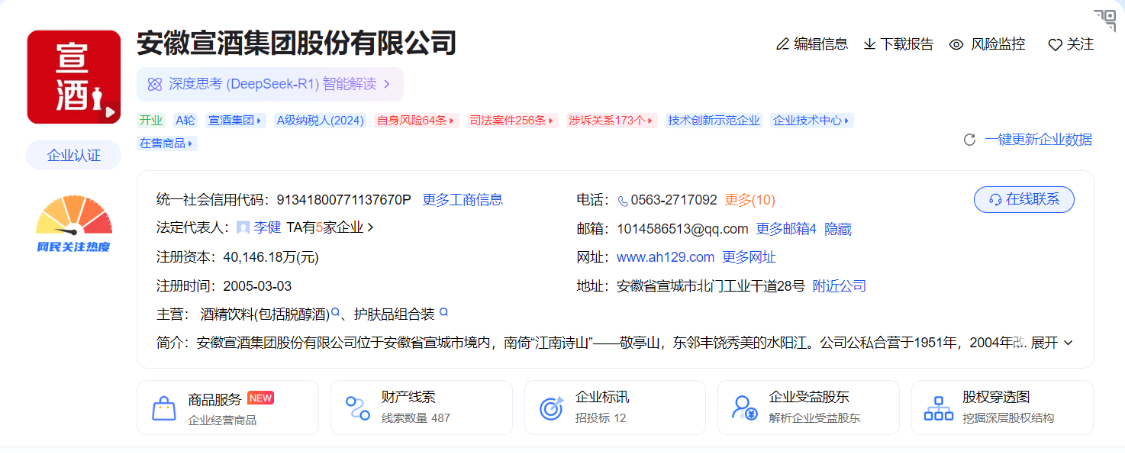Screen dimensions: 1125x453
Task: Expand the 自身风险64条 tag
Action: coord(416,120)
